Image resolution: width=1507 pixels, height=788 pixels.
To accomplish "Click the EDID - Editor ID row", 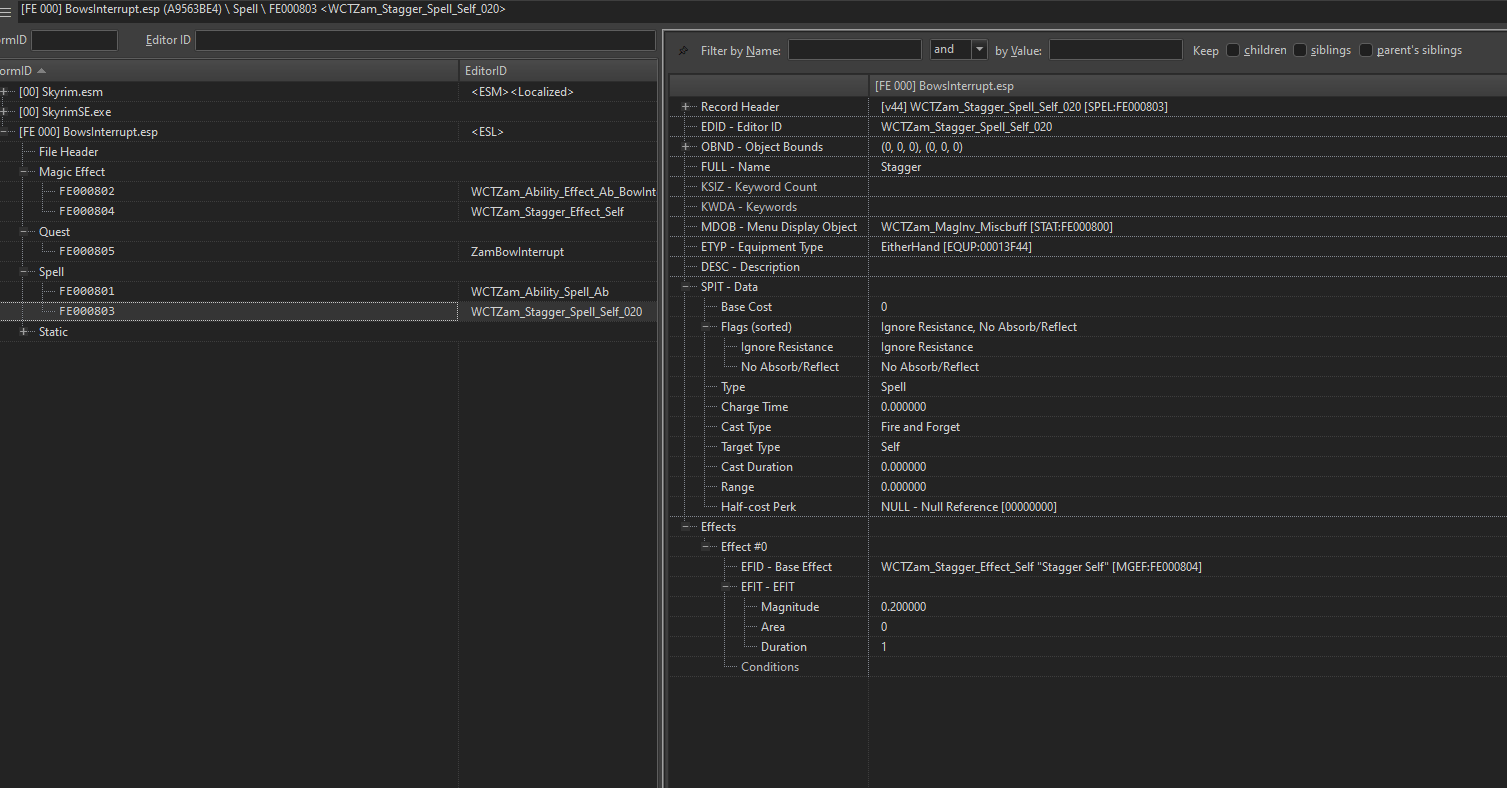I will [1087, 127].
